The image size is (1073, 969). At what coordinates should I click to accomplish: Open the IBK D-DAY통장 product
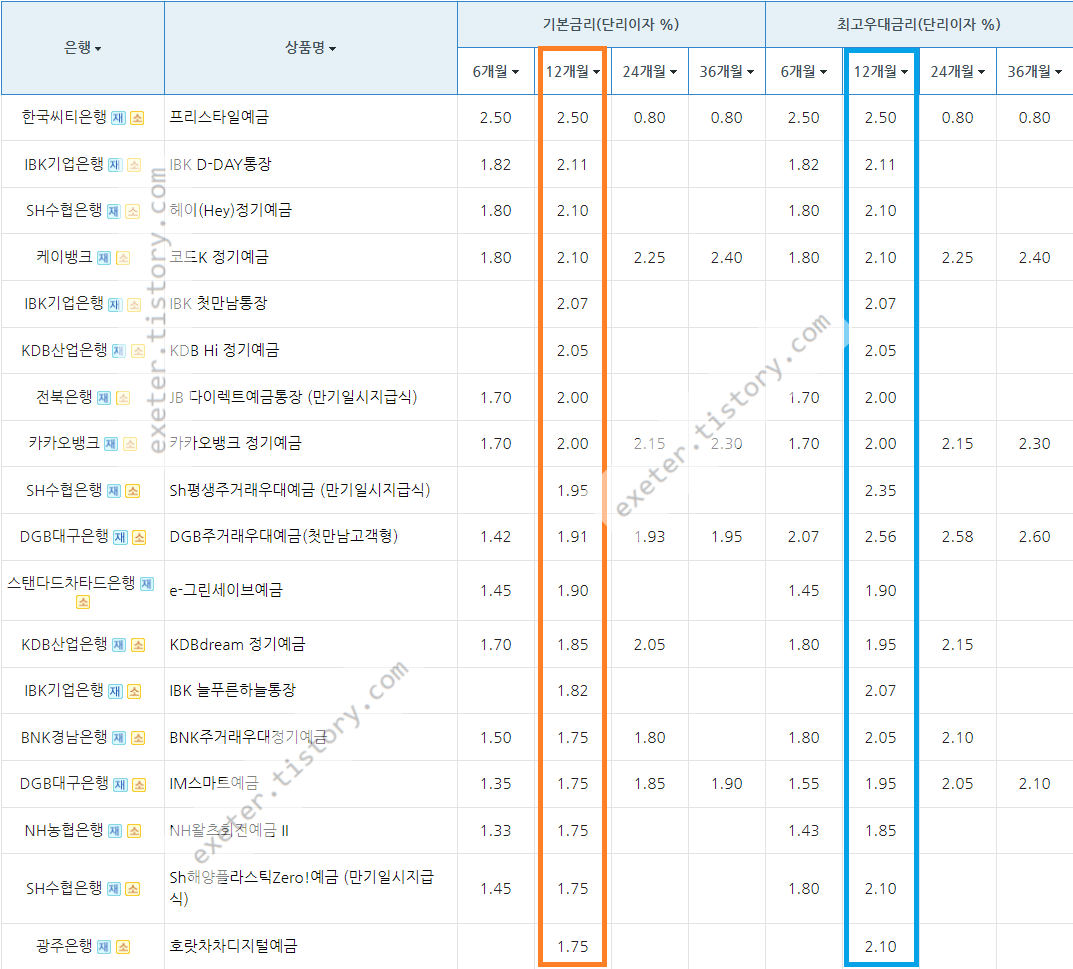click(220, 164)
